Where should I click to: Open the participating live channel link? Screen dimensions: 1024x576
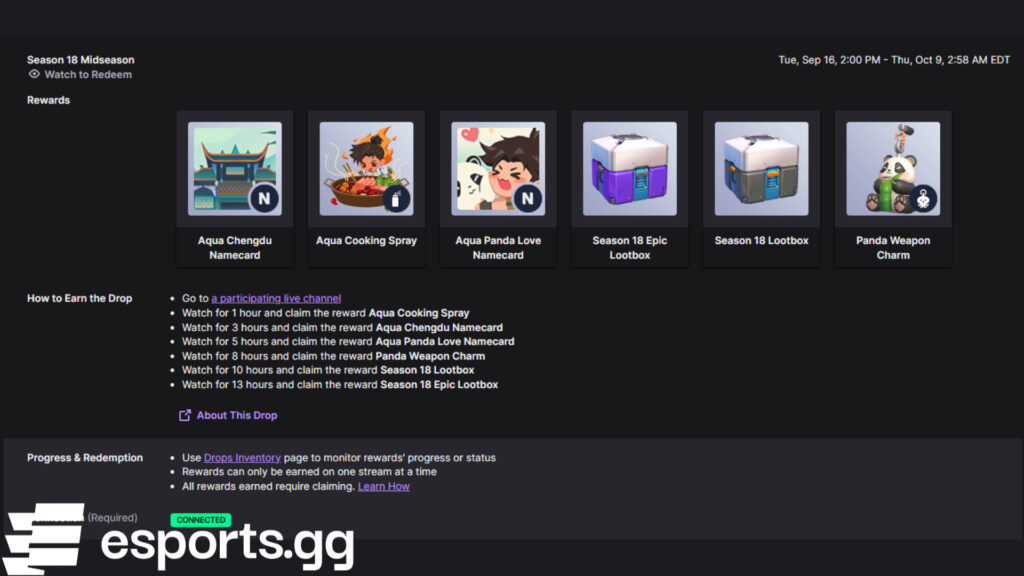[x=276, y=298]
